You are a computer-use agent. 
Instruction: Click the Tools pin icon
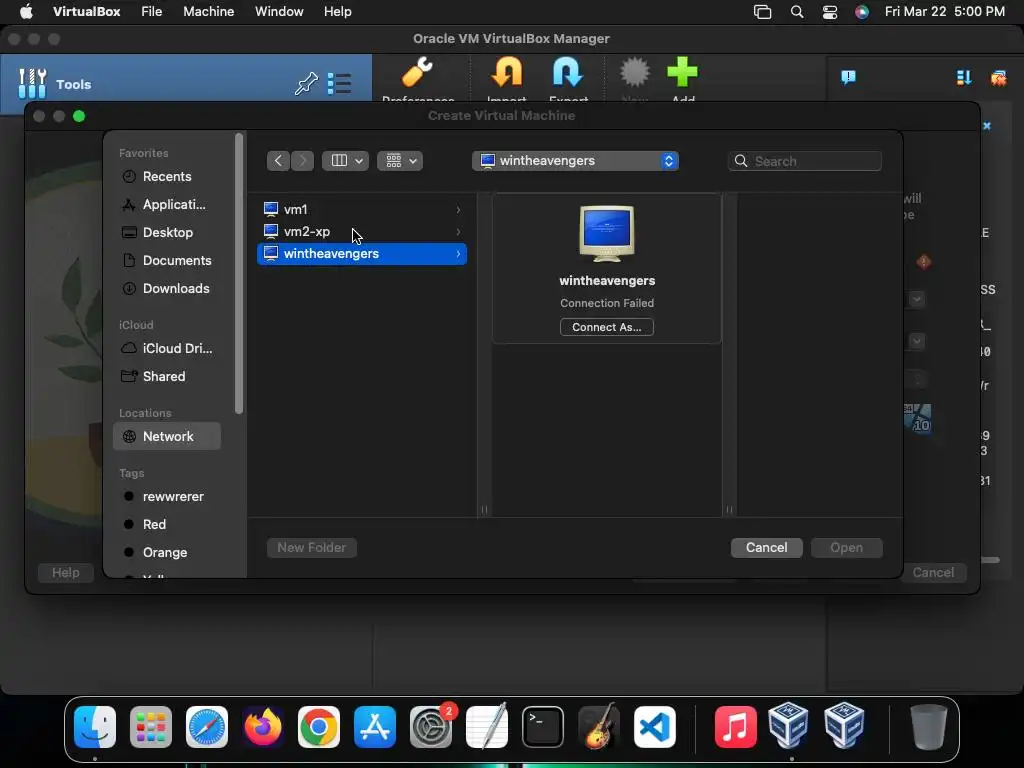pos(306,84)
